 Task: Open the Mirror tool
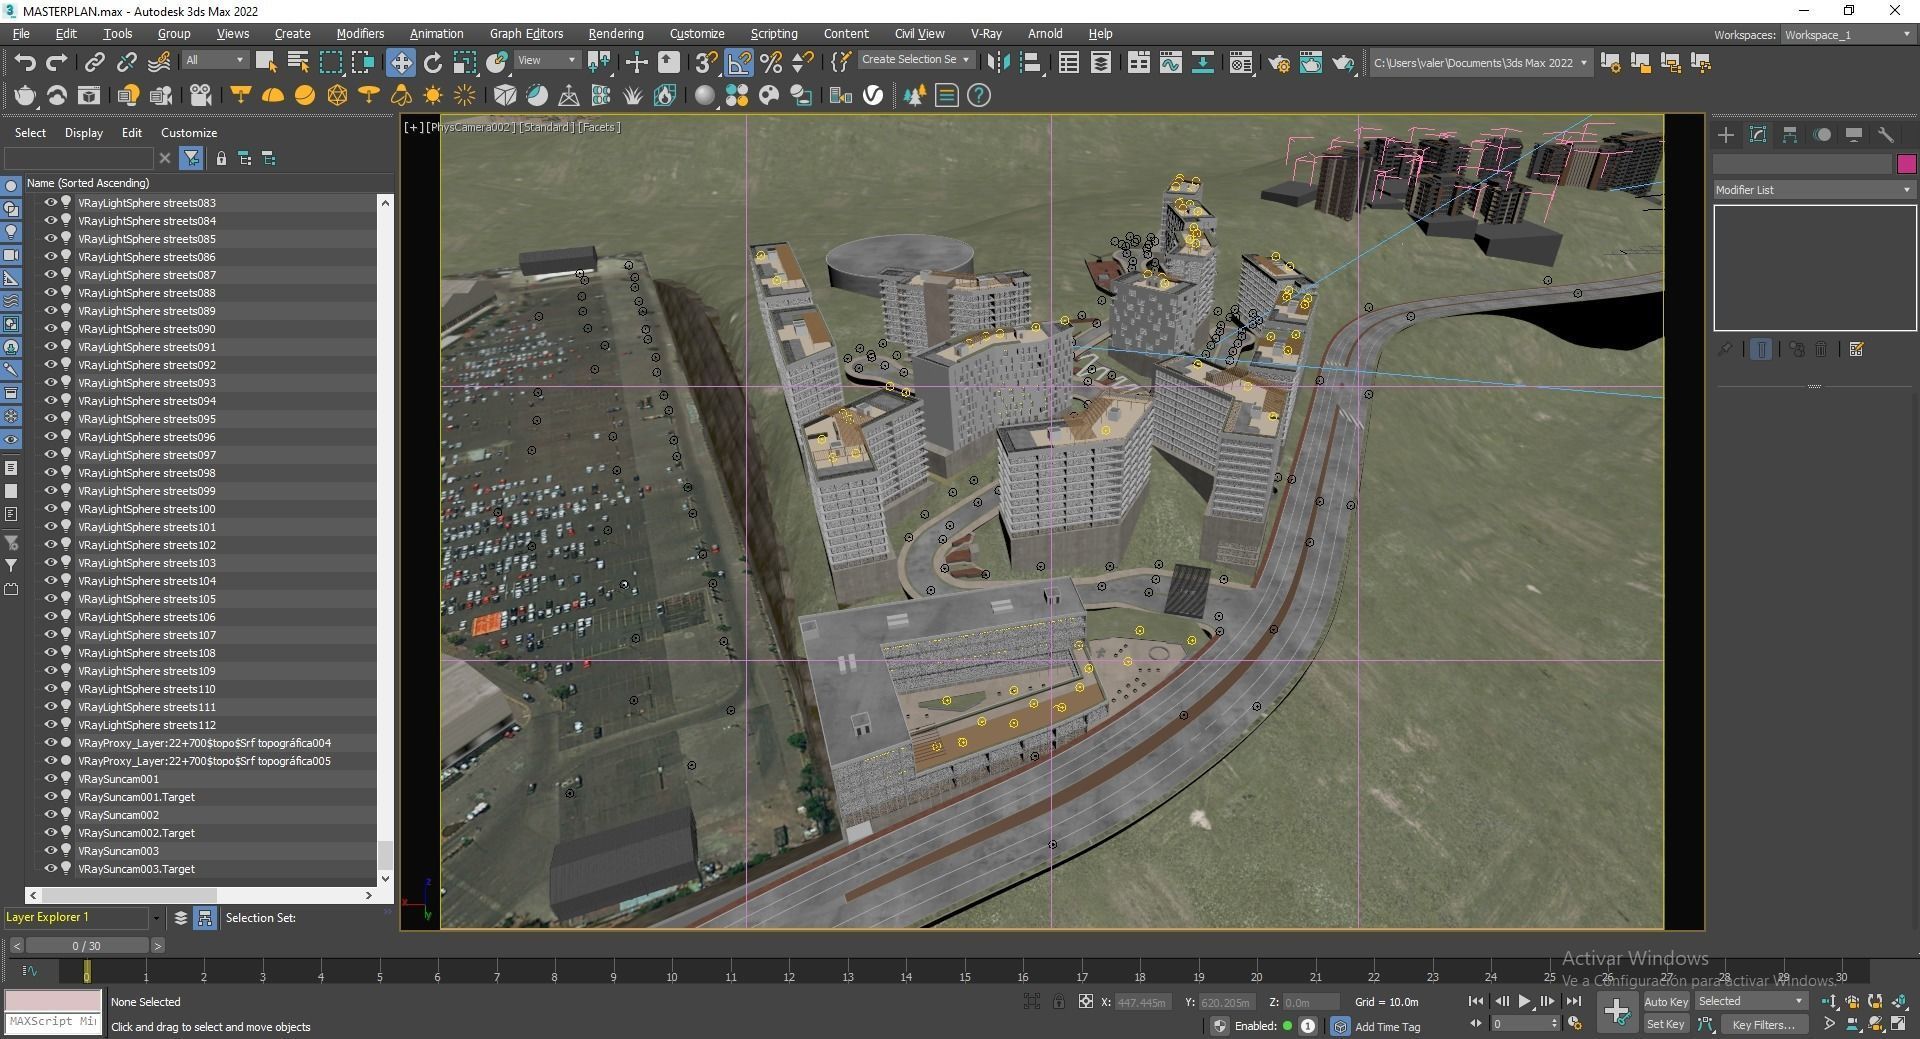[x=997, y=63]
